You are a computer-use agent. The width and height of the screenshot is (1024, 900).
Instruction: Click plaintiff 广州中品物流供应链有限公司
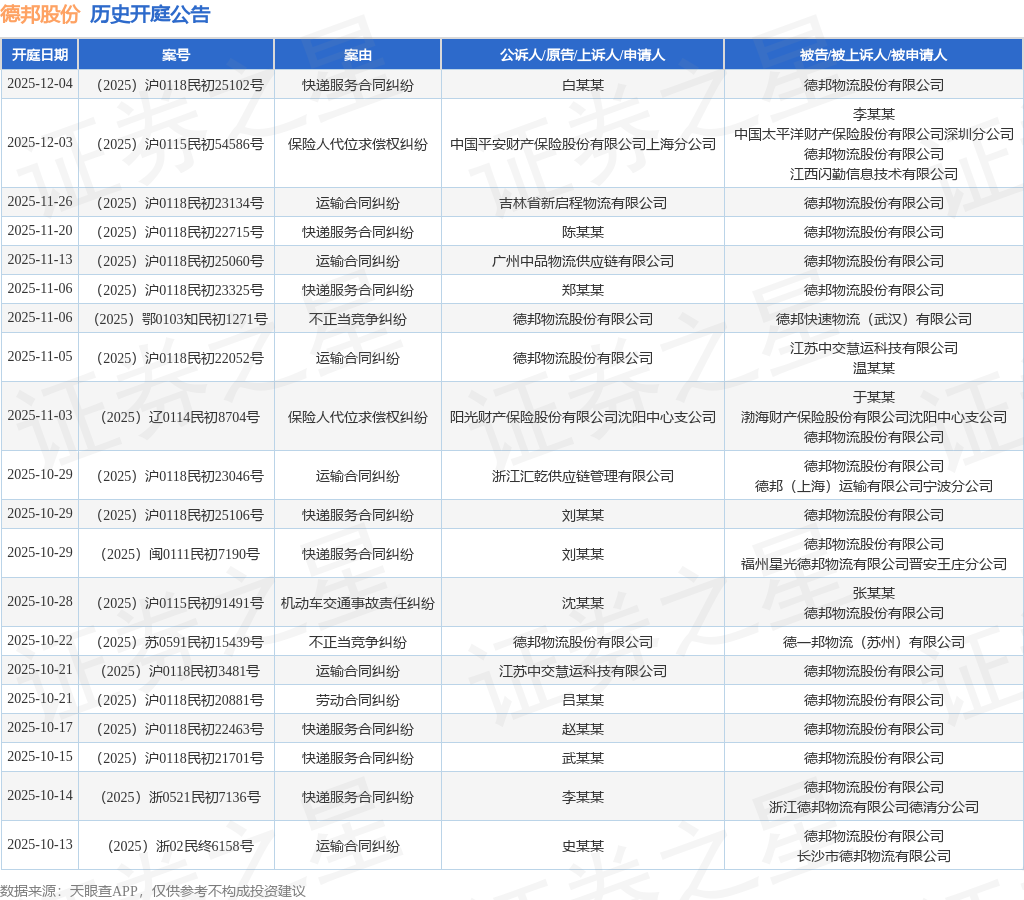pos(583,261)
